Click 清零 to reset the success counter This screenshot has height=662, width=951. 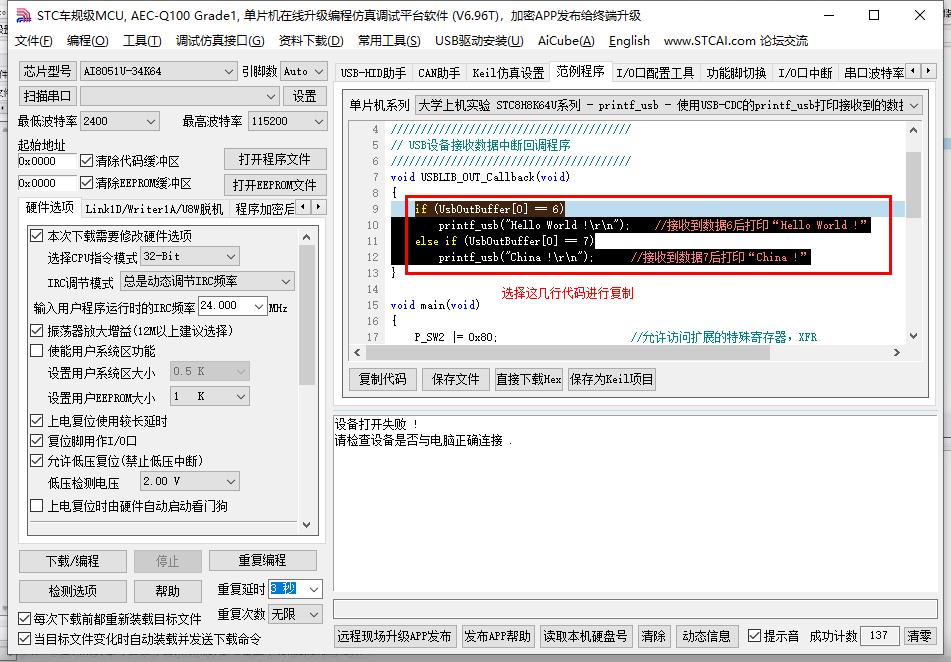click(x=922, y=636)
